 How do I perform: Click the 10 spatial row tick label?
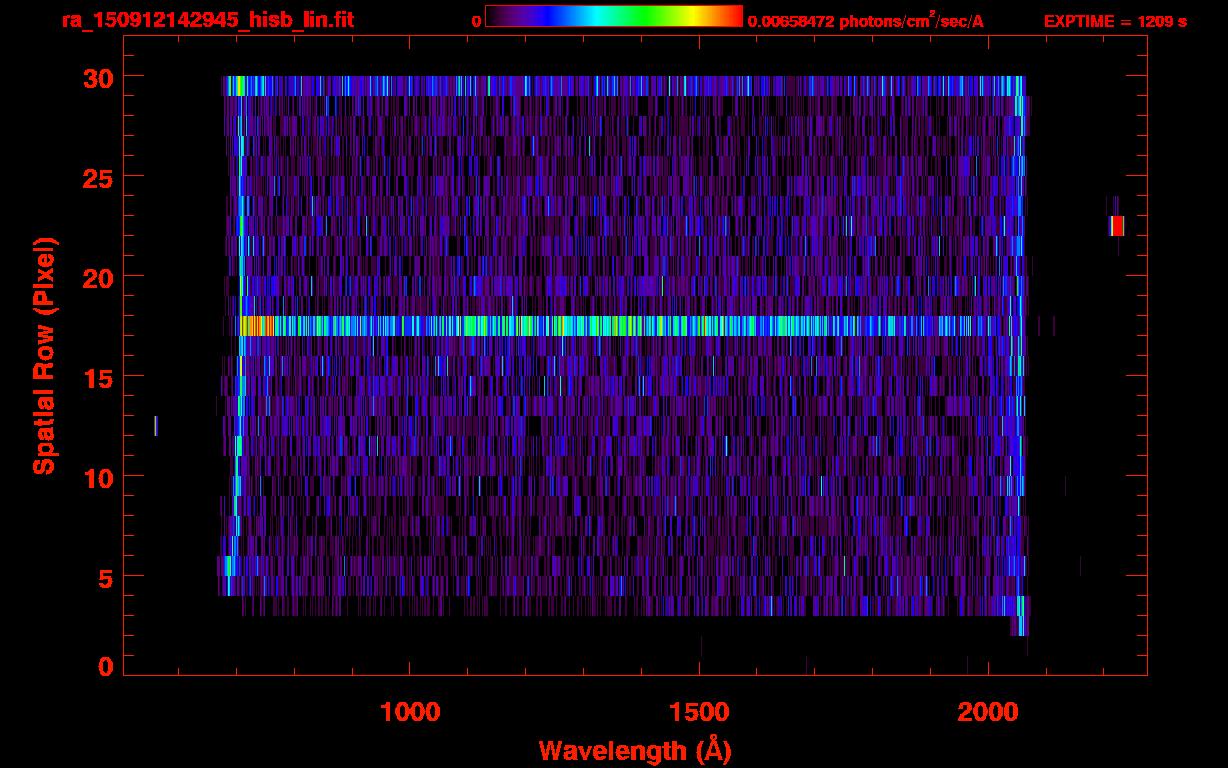(x=98, y=477)
